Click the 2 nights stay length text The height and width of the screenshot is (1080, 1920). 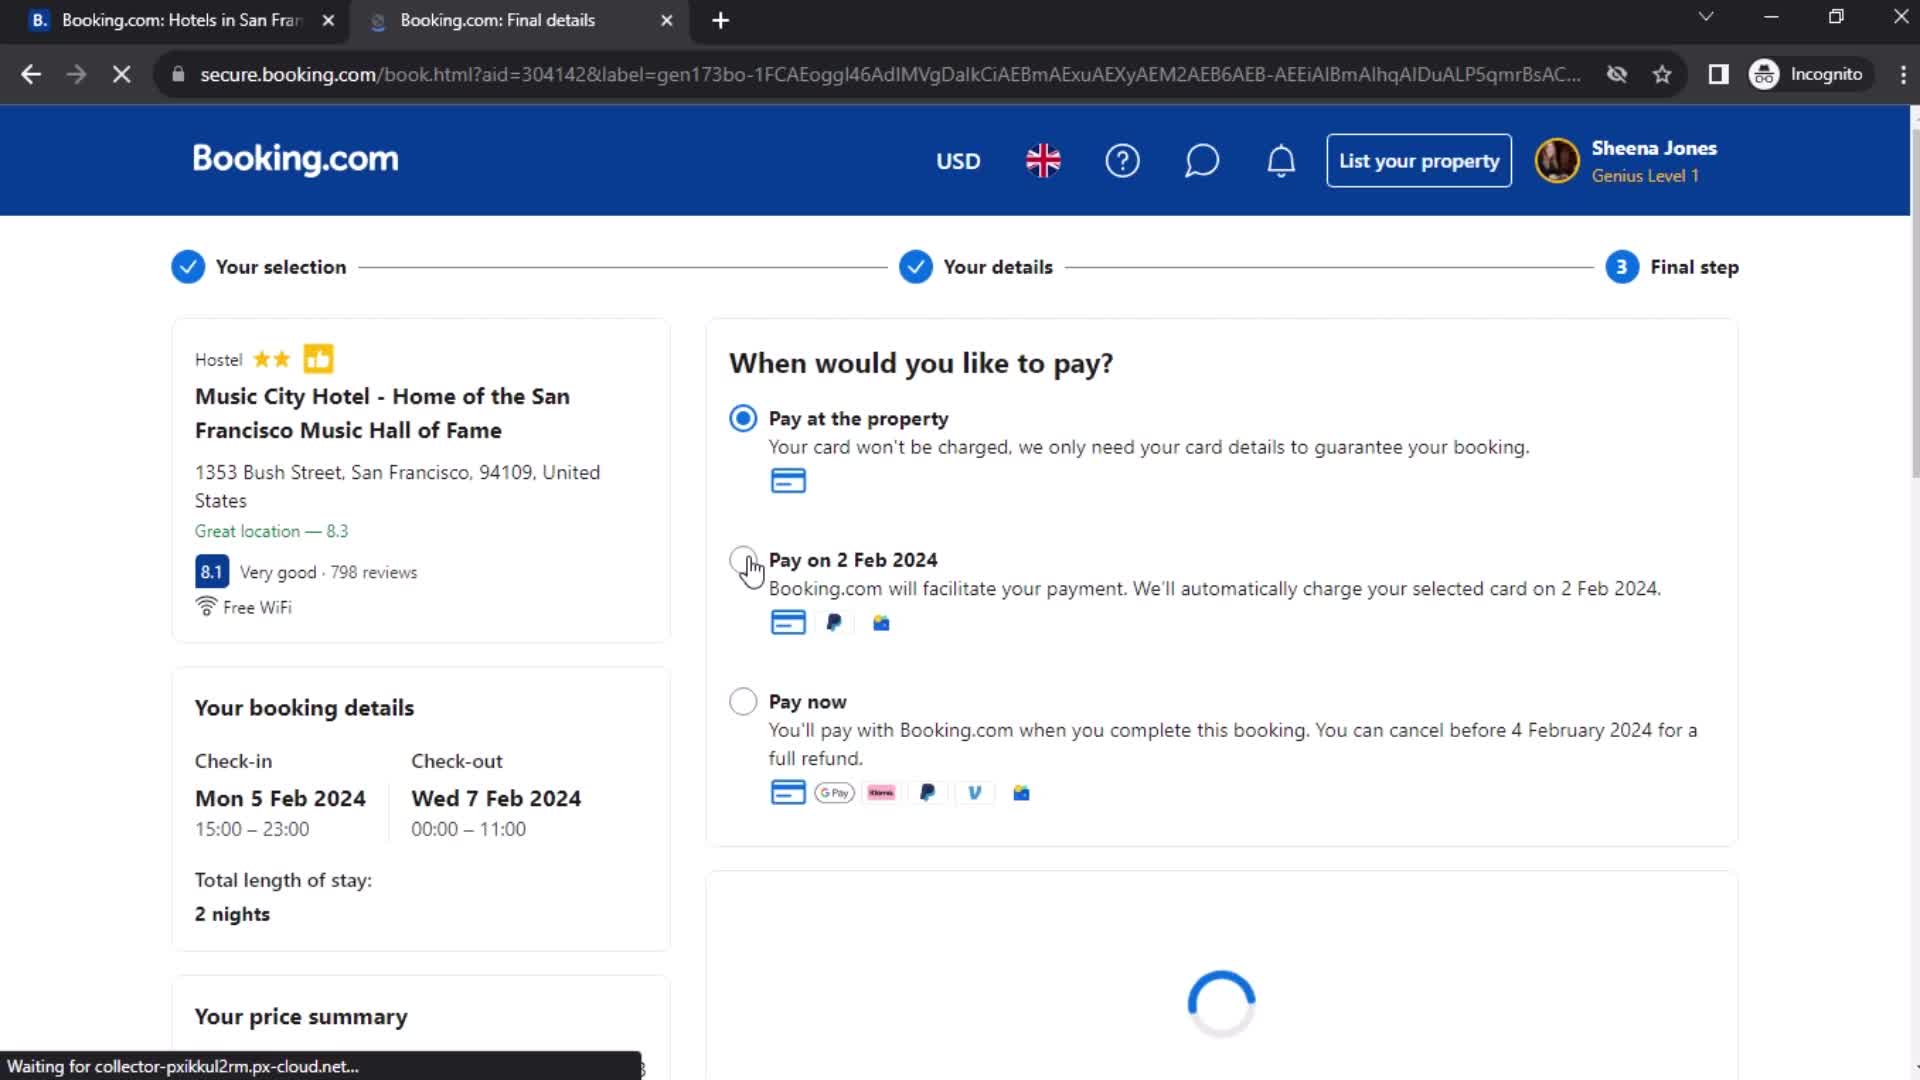tap(232, 914)
